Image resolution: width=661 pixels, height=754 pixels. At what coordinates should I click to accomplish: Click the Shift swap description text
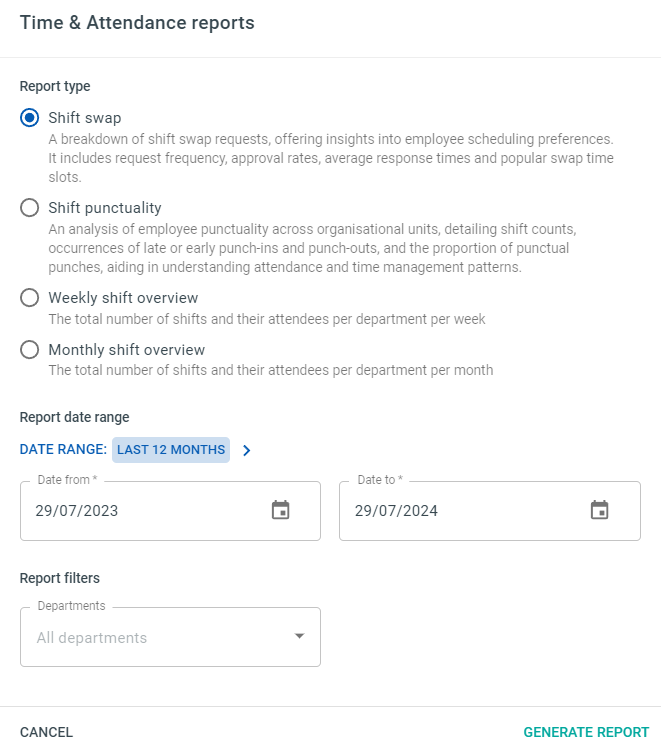pyautogui.click(x=331, y=158)
